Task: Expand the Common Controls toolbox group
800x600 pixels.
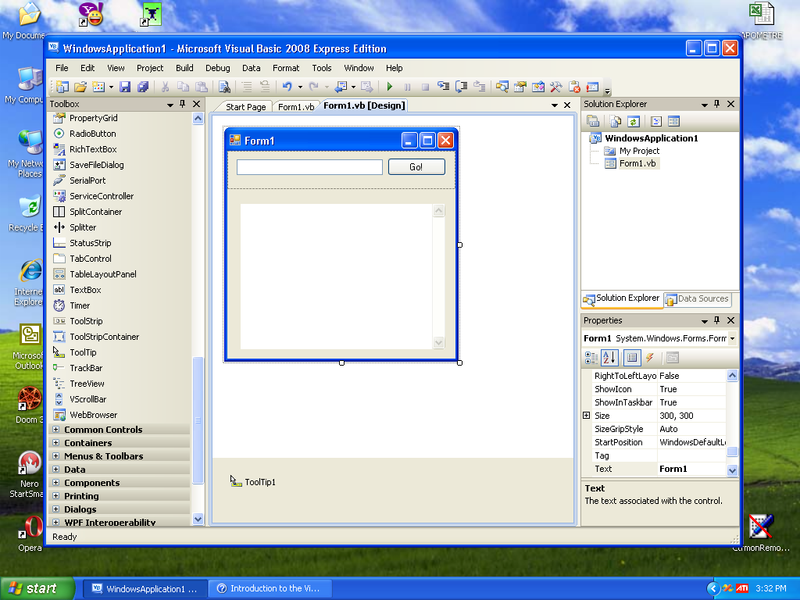Action: (57, 430)
